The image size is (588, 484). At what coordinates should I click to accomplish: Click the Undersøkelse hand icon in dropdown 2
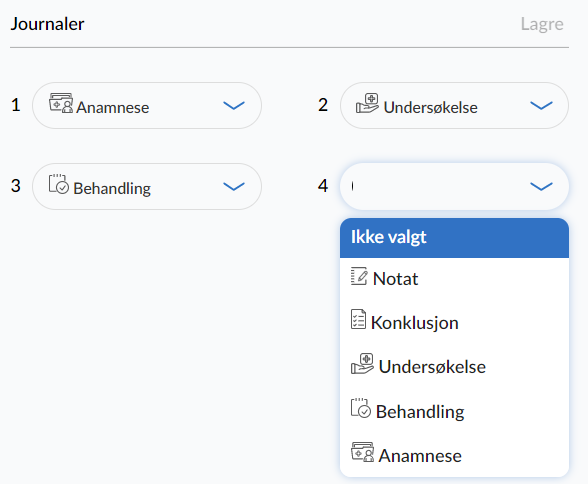click(367, 103)
